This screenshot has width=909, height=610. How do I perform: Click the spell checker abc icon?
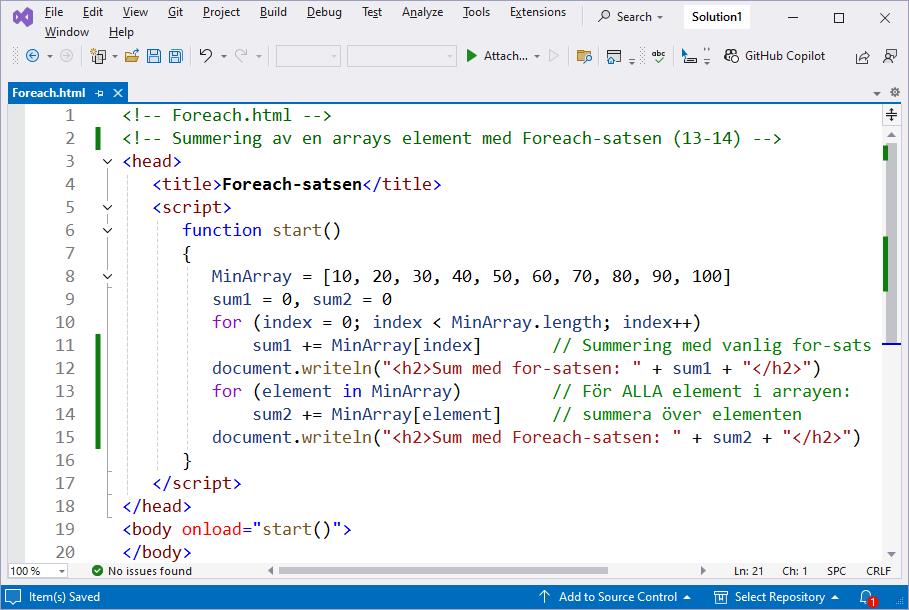point(658,57)
